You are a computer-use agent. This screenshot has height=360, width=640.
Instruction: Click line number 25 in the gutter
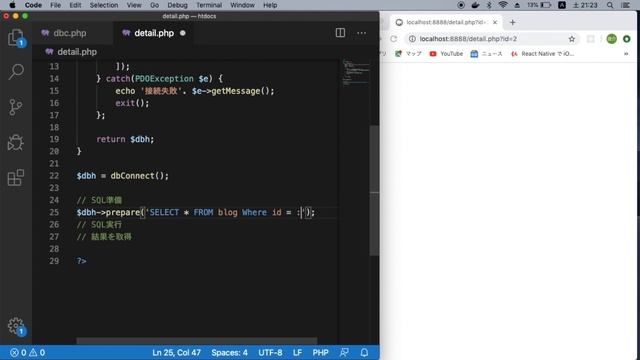click(54, 212)
